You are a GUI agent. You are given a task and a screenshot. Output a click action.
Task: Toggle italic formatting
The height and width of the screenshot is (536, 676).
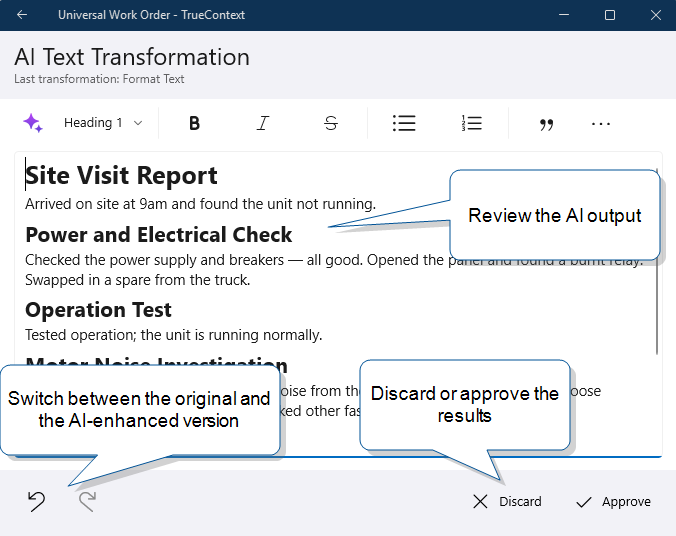click(263, 123)
